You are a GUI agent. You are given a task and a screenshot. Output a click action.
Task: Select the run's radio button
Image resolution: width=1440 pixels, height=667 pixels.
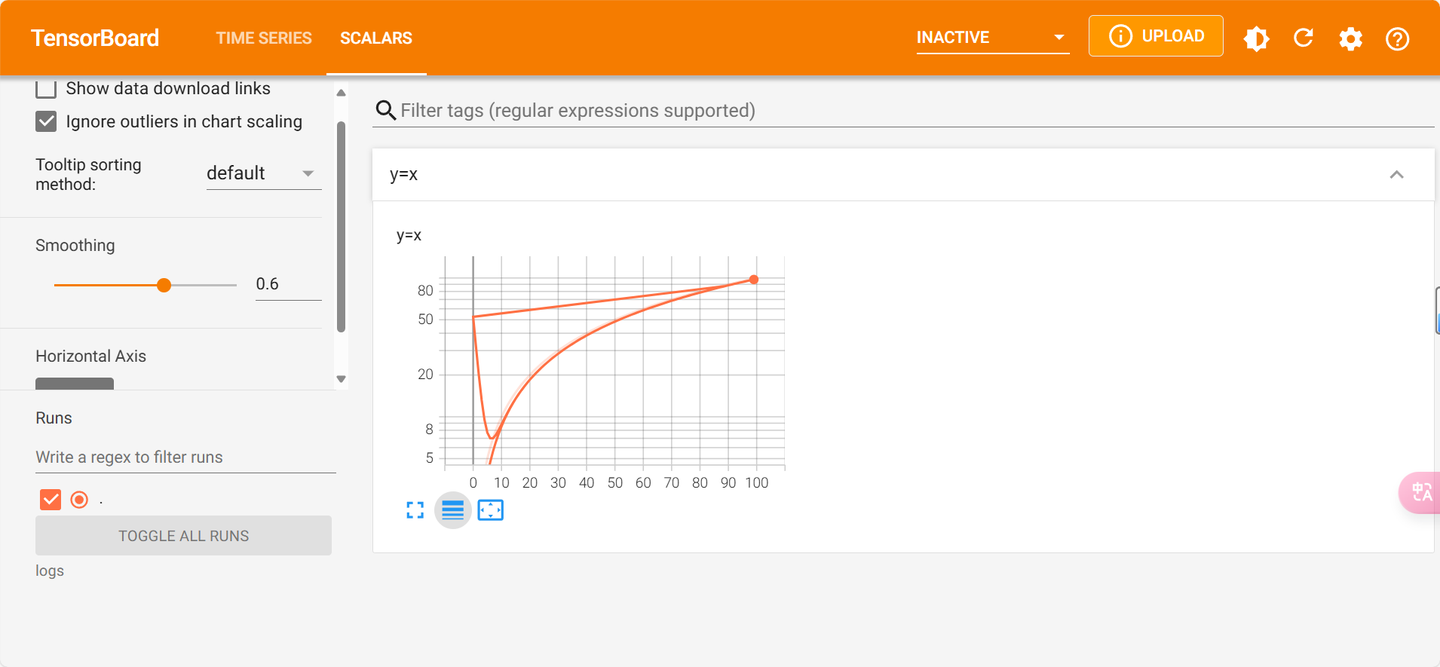(x=79, y=499)
